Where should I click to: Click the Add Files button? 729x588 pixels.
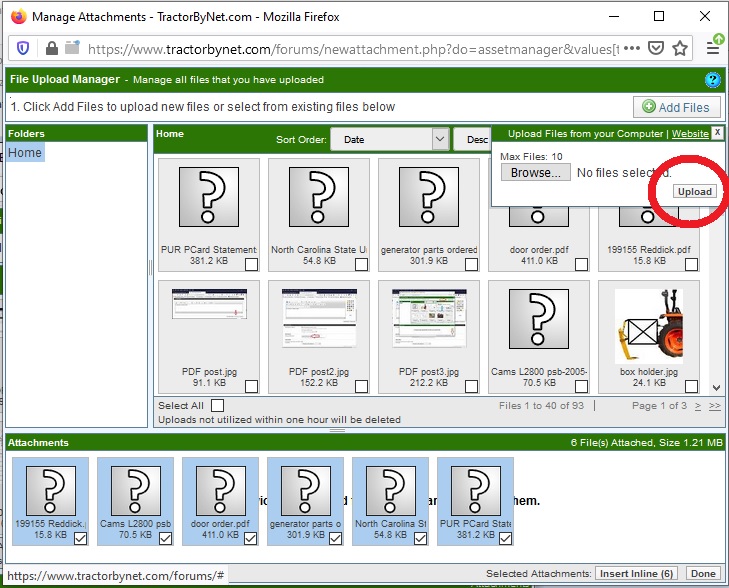(676, 107)
